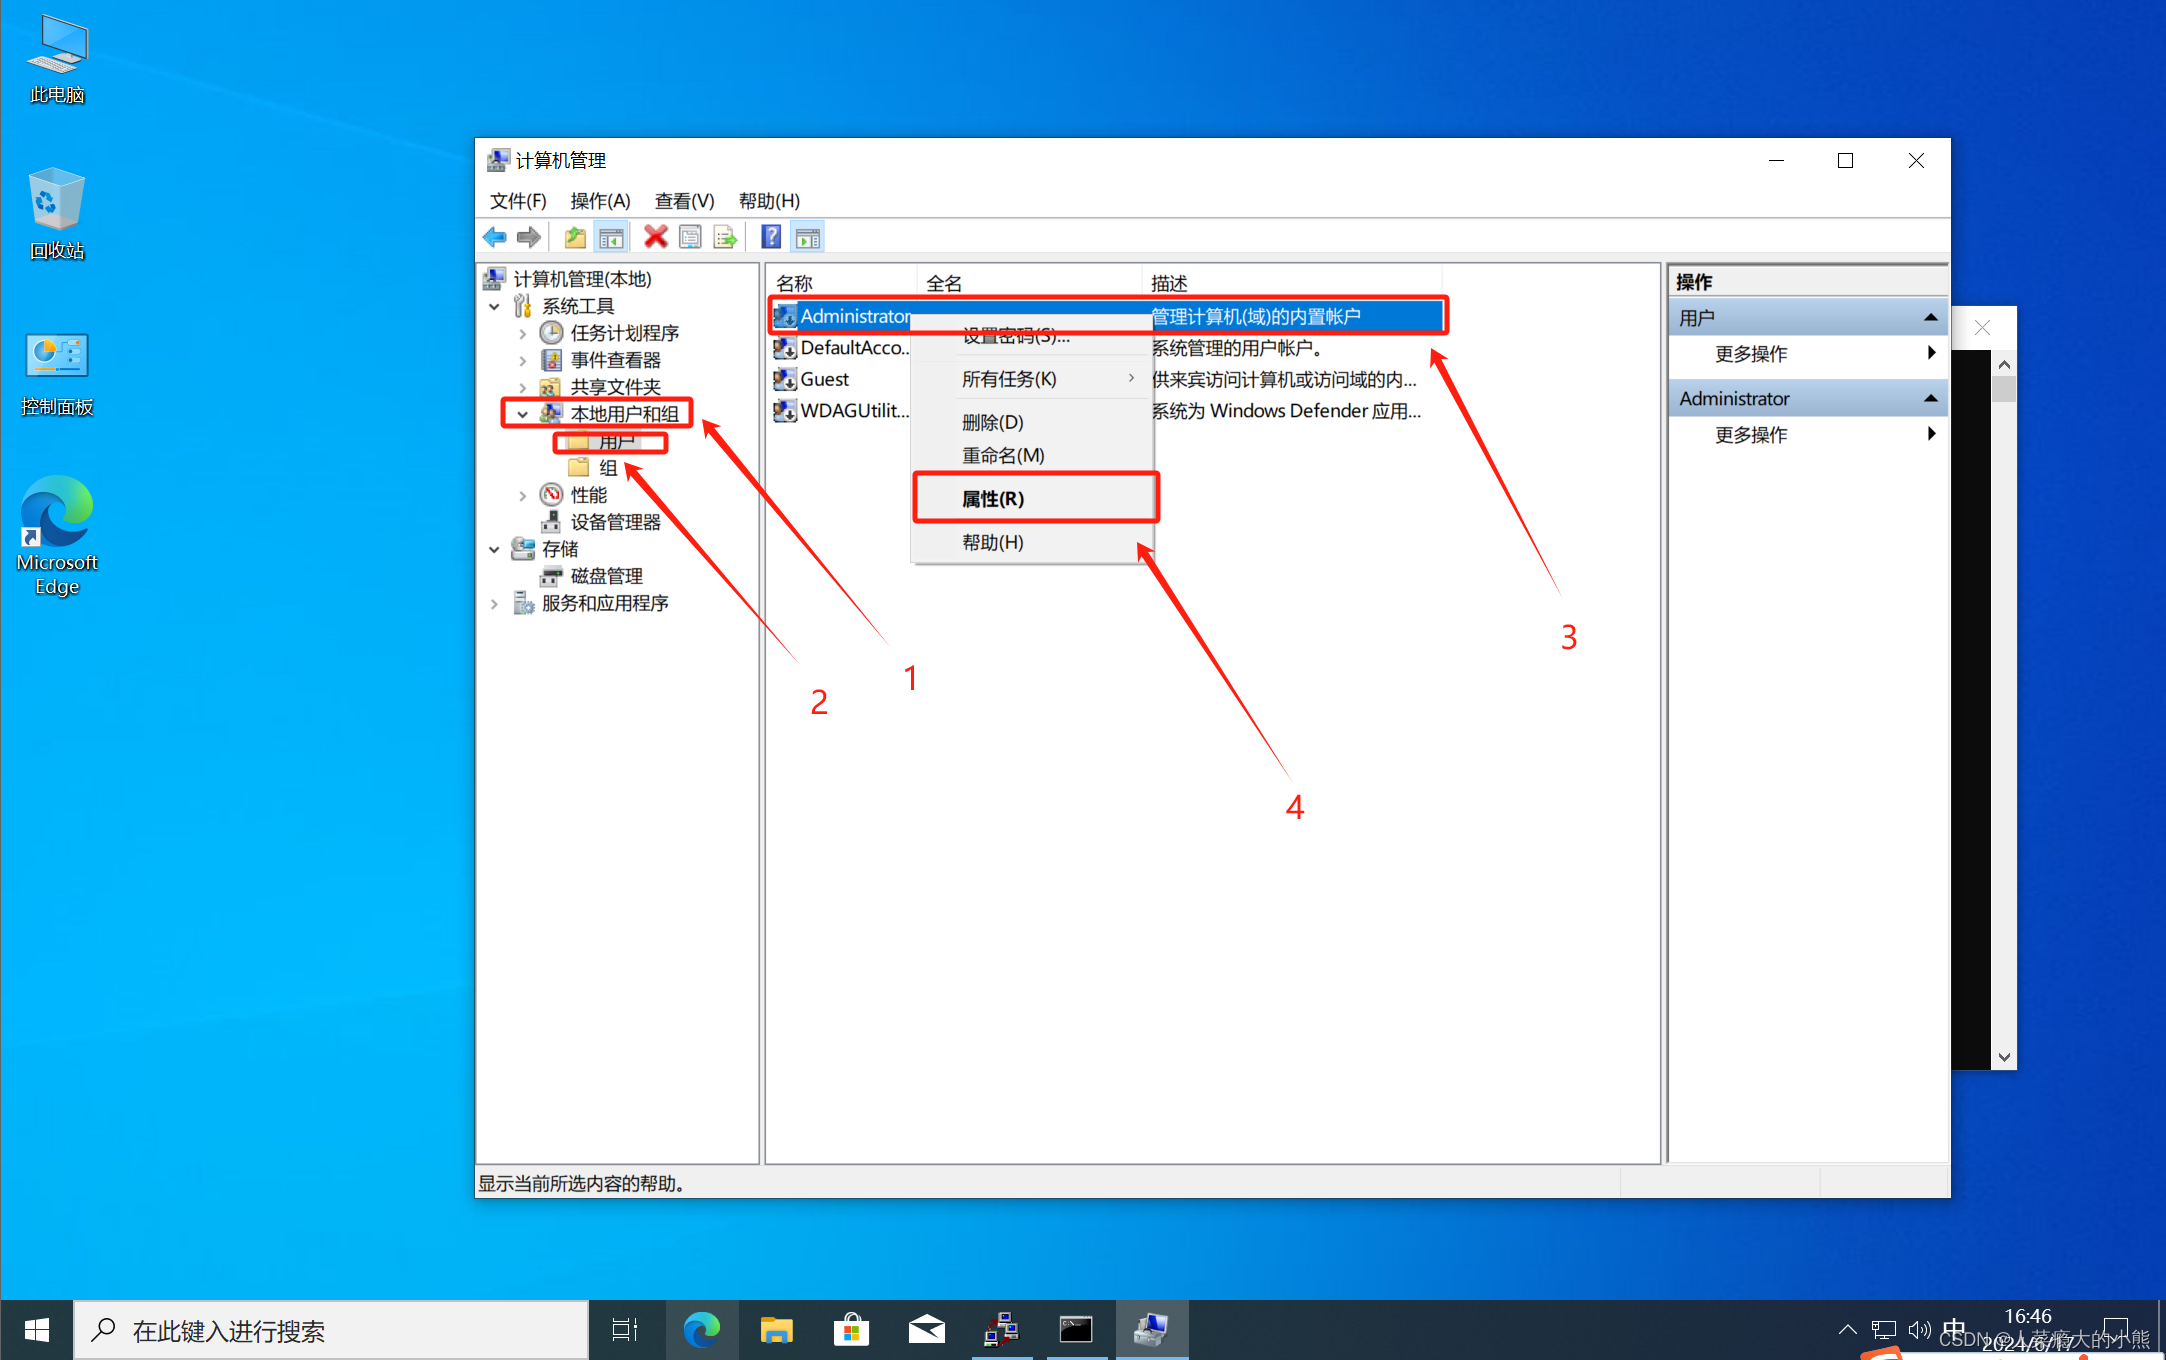
Task: Open Disk Management (磁盘管理) node
Action: coord(605,576)
